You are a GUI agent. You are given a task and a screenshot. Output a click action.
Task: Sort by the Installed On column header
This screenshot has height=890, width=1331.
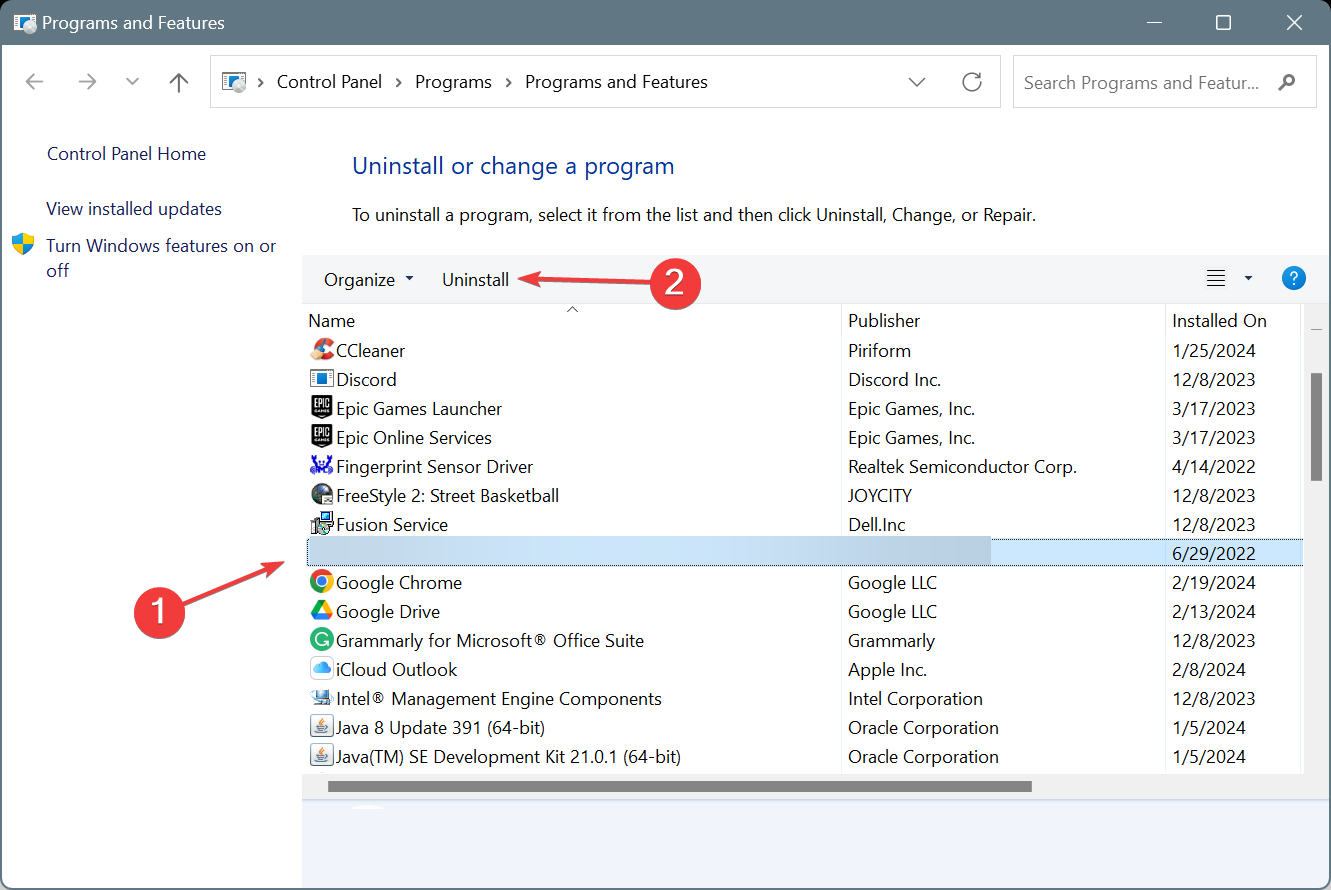(x=1219, y=321)
